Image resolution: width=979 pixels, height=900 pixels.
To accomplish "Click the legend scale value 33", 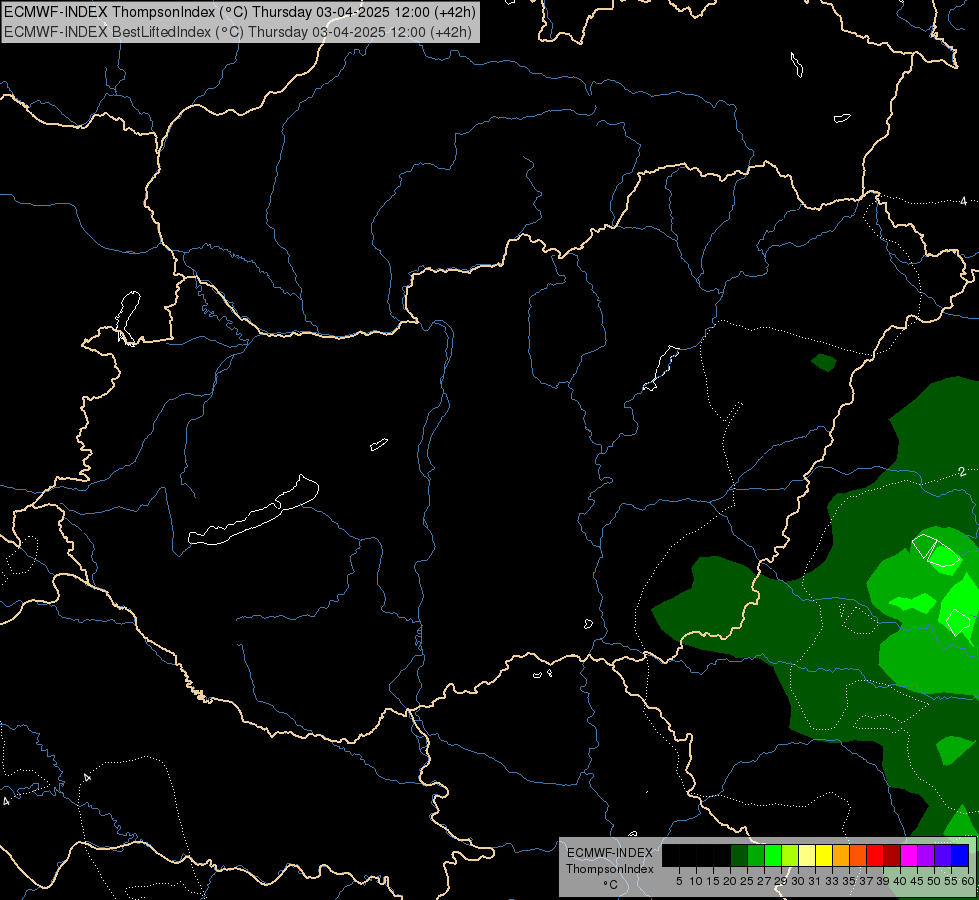I will (832, 881).
